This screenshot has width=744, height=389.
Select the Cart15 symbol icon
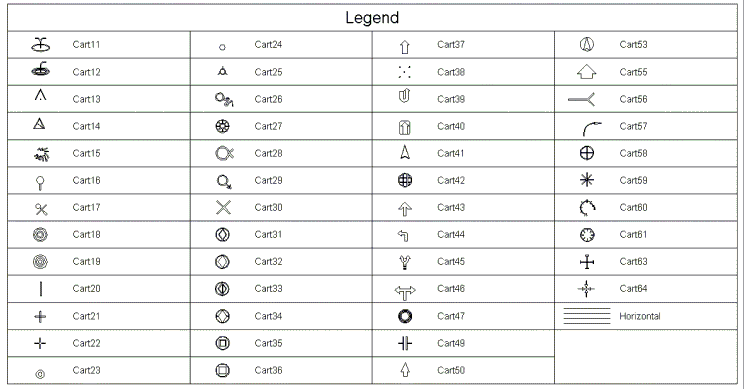point(42,154)
